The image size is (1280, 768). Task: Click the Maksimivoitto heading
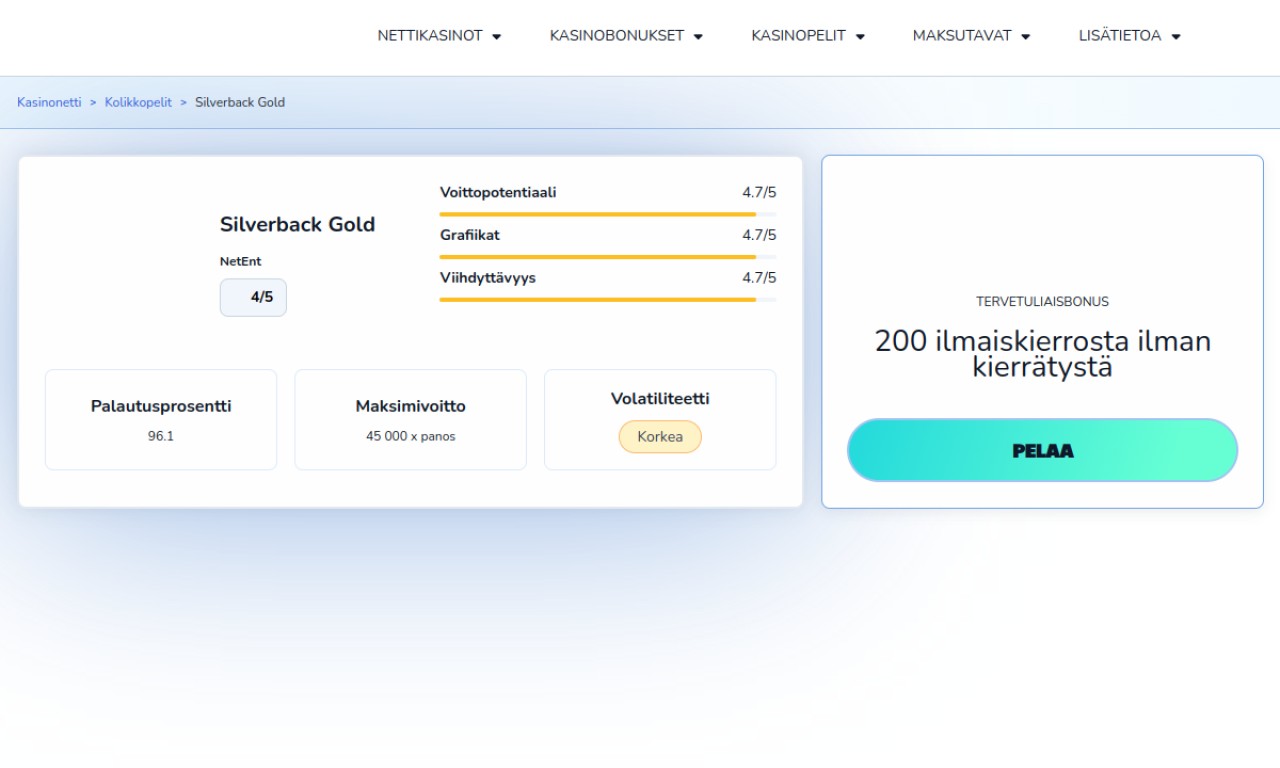(410, 406)
